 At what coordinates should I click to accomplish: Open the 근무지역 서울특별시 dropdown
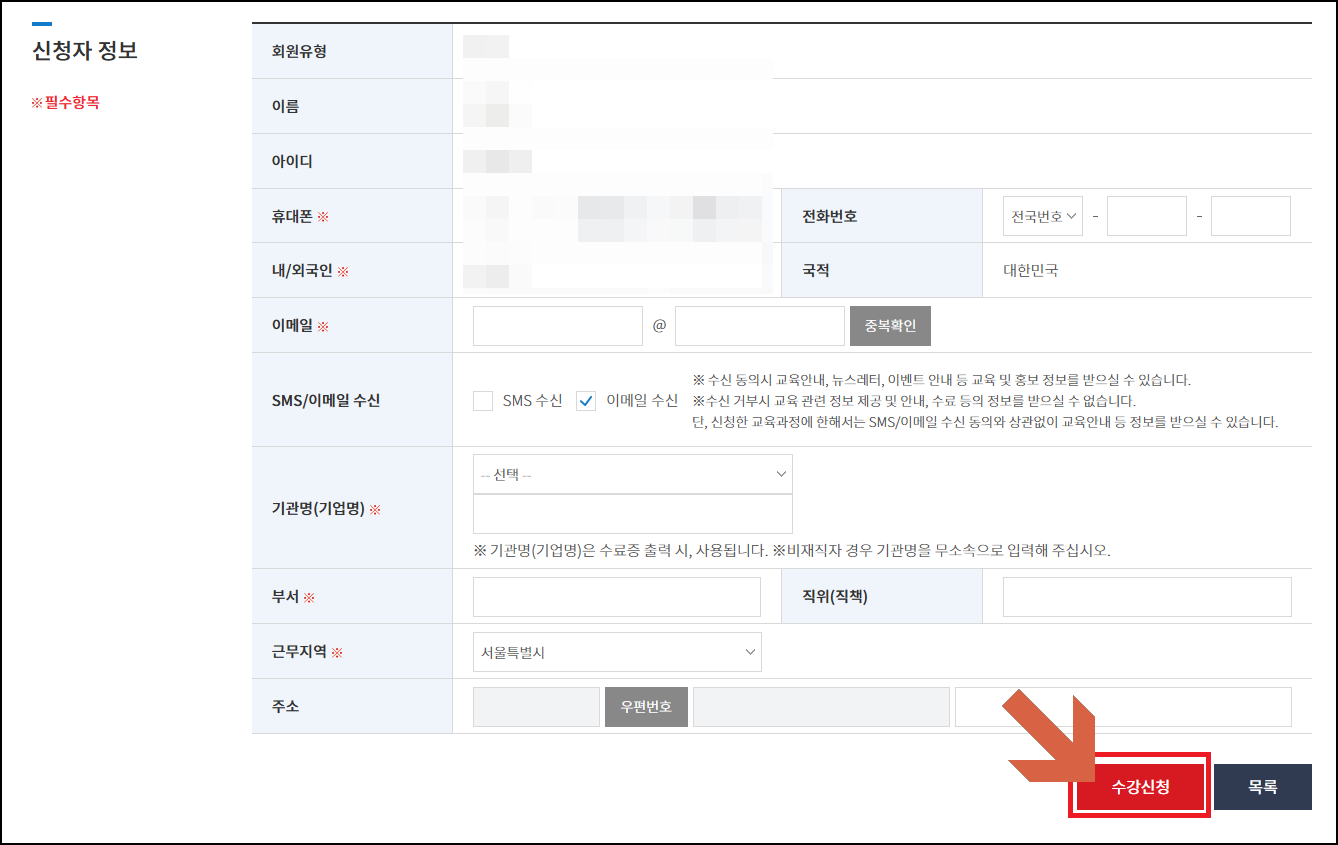pos(617,652)
